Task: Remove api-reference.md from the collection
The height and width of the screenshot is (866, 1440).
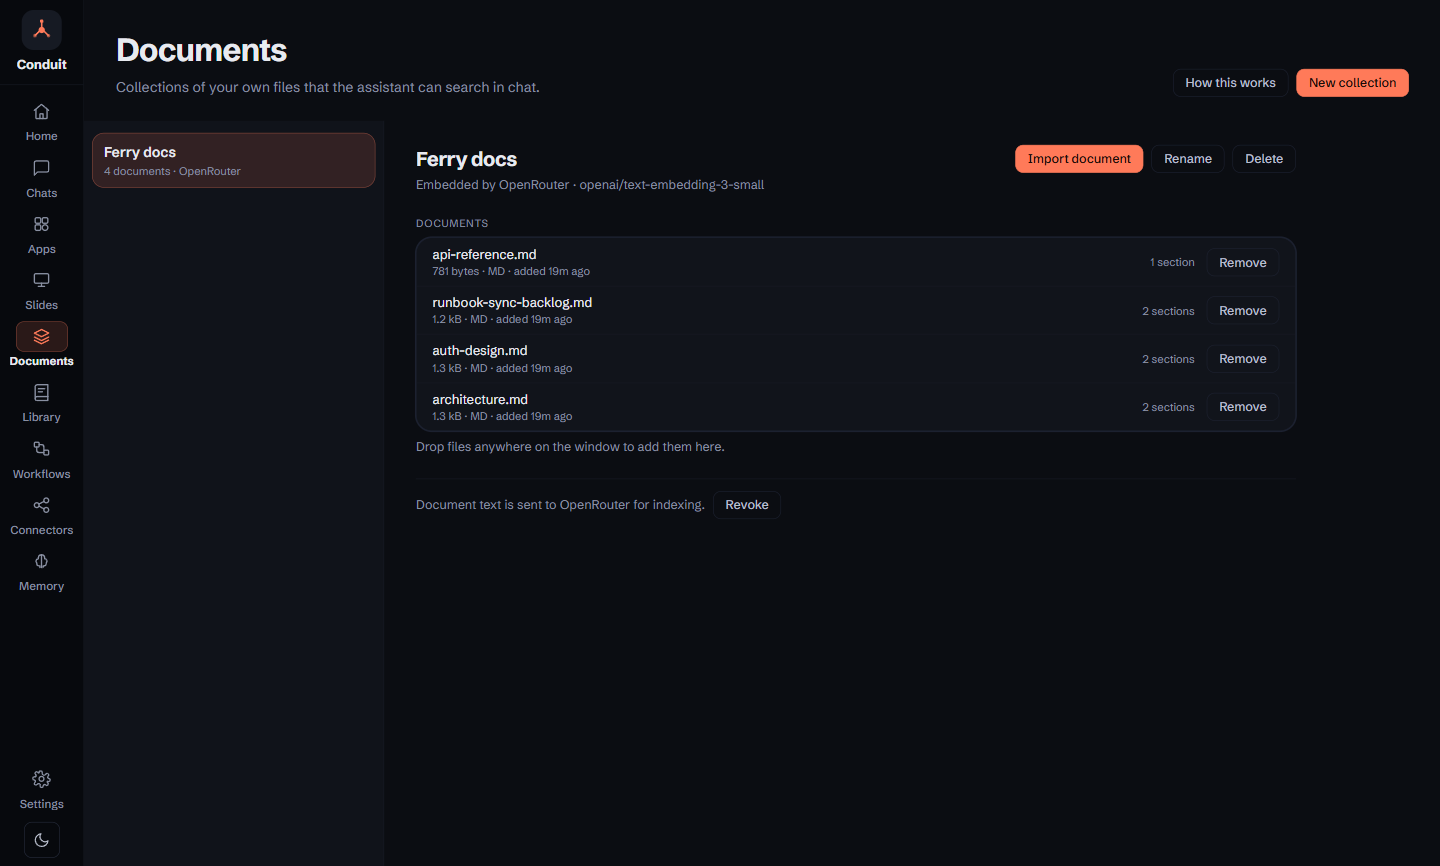Action: tap(1243, 263)
